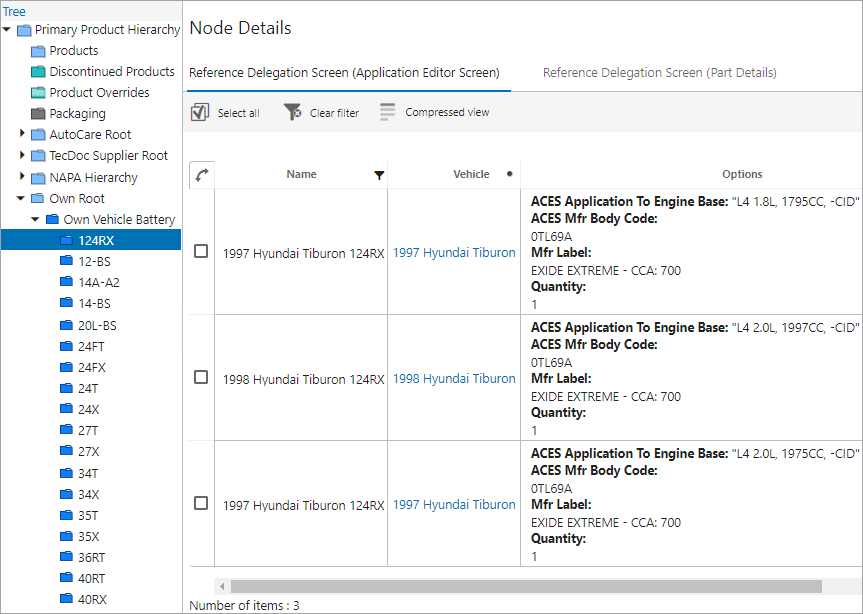This screenshot has height=614, width=863.
Task: Click the Tree link at the top of the sidebar
Action: (x=14, y=11)
